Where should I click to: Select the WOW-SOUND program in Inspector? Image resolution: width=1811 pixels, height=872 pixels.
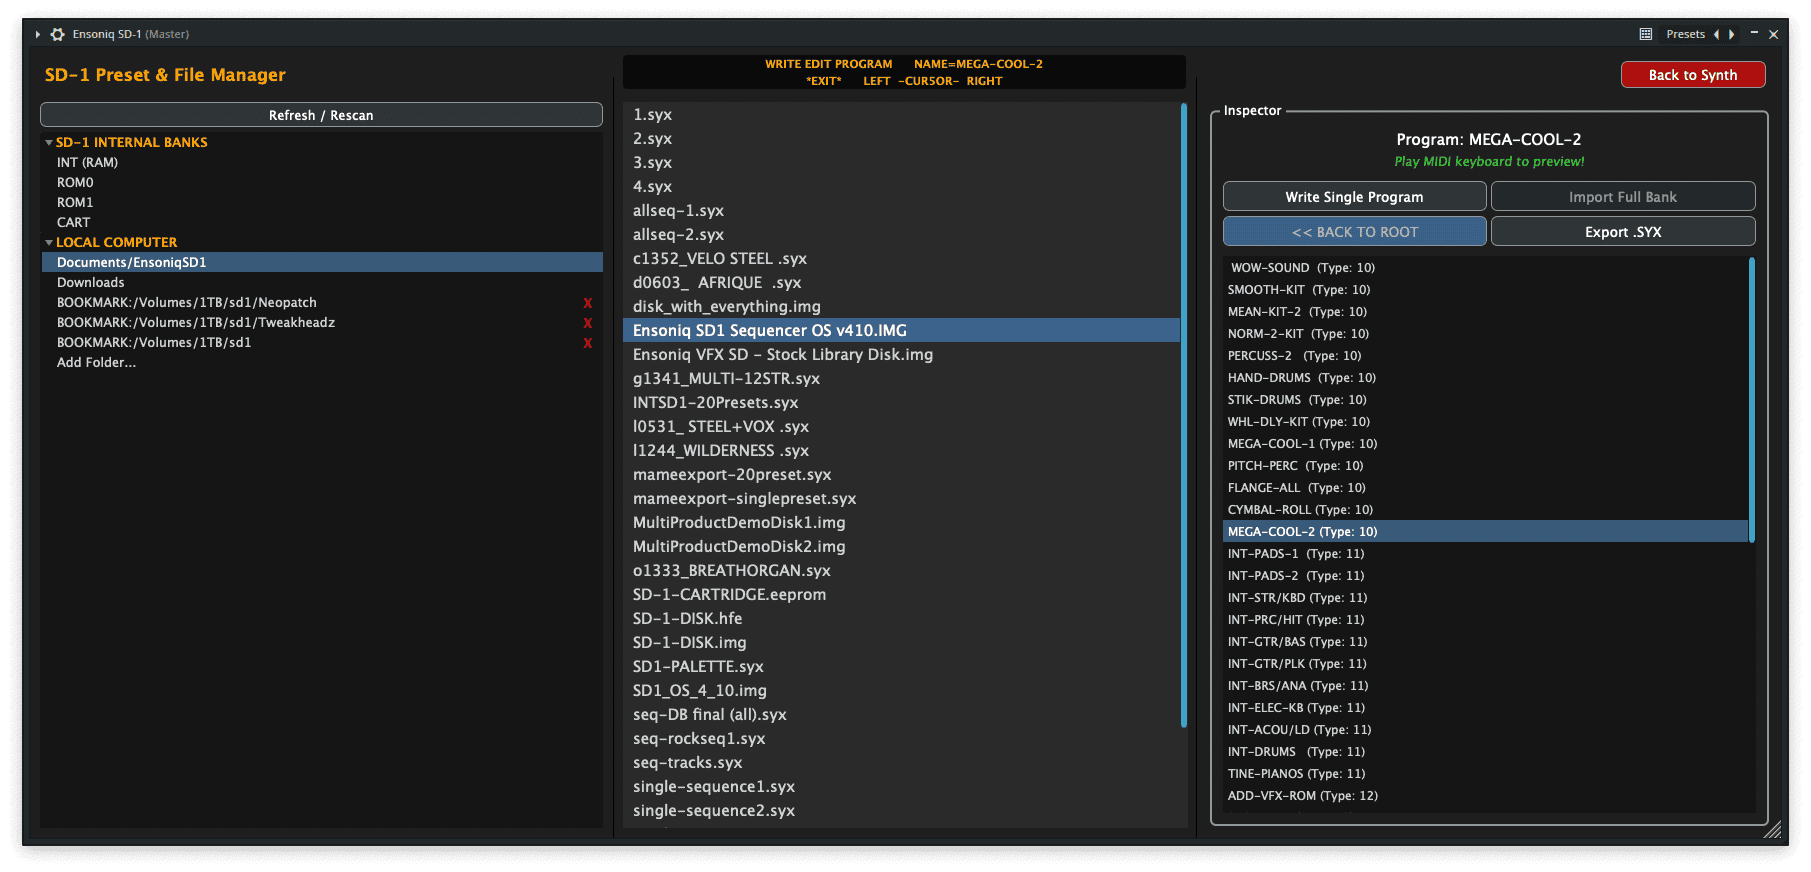point(1485,268)
